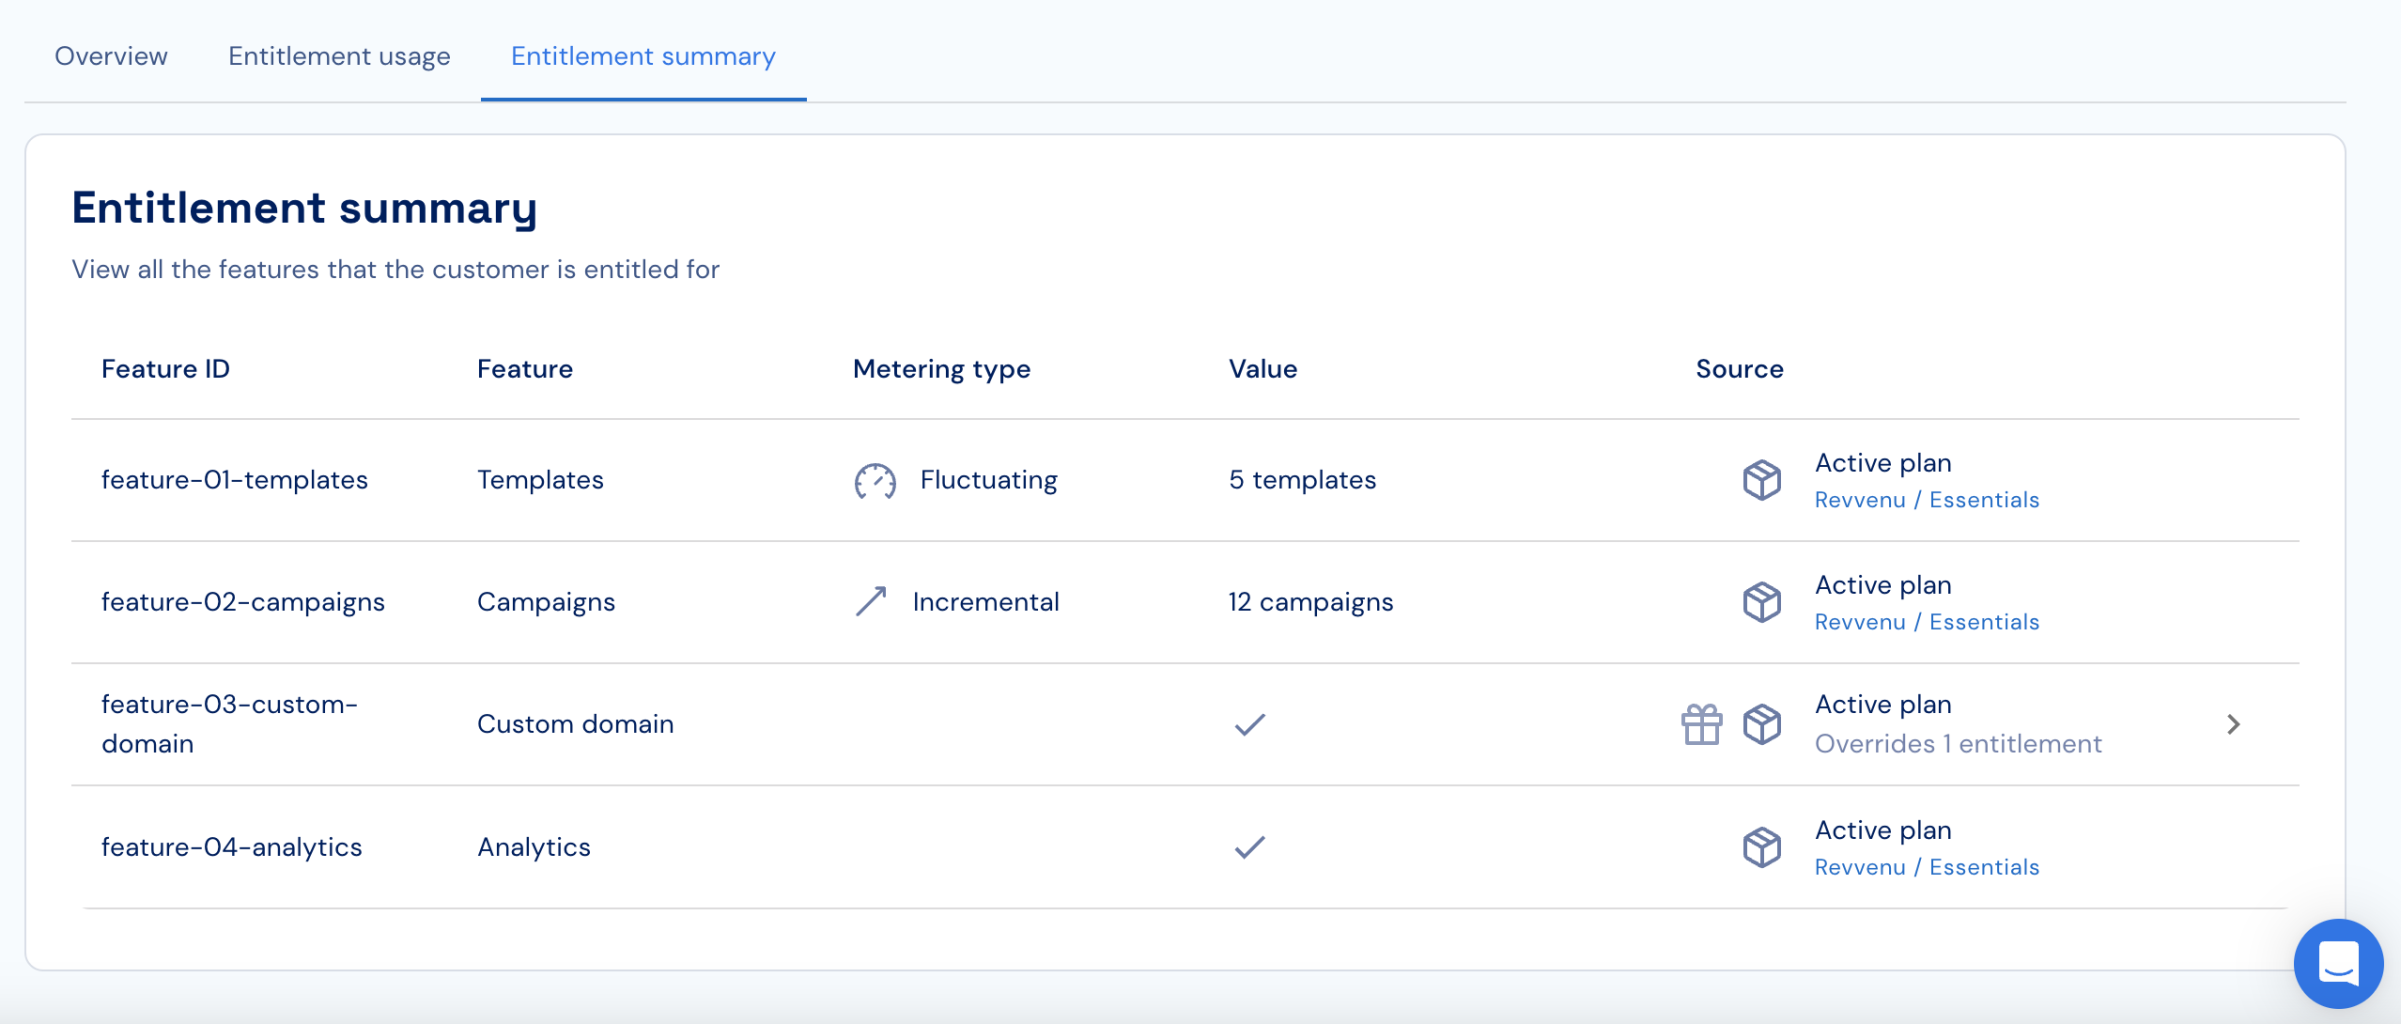Viewport: 2401px width, 1024px height.
Task: Click the package icon in Templates row
Action: click(x=1762, y=480)
